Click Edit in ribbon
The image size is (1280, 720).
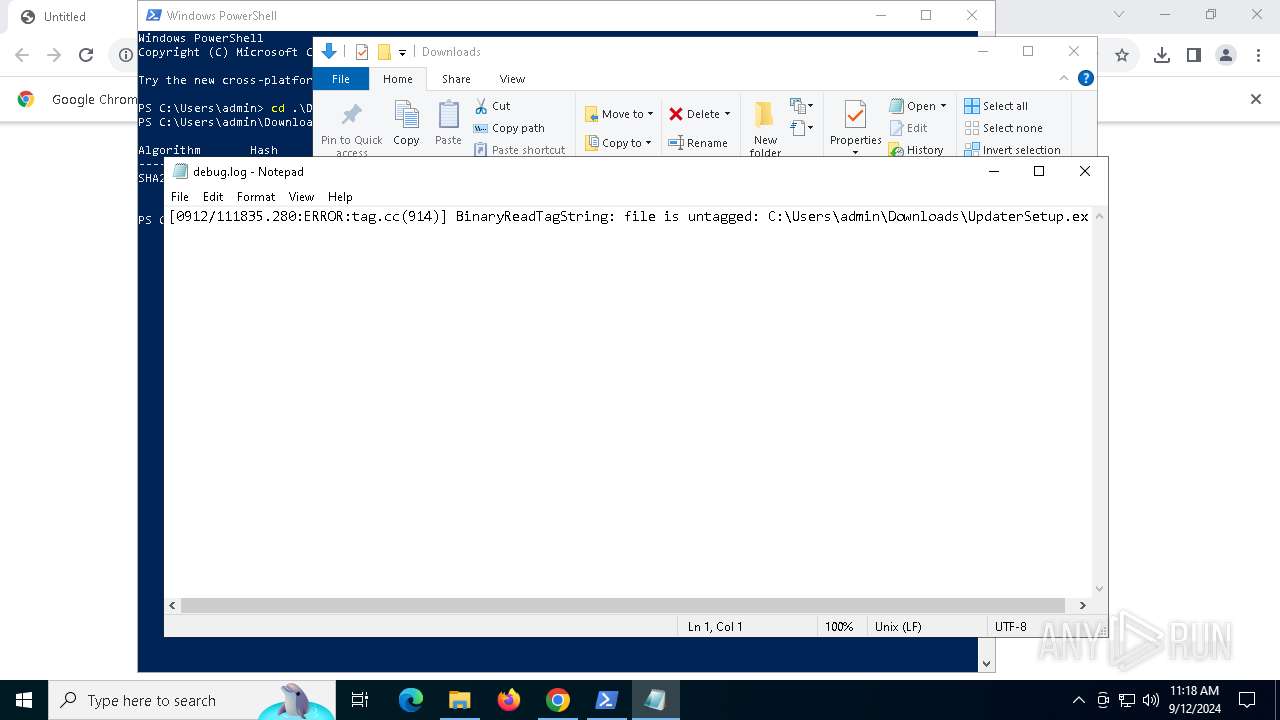pos(908,128)
